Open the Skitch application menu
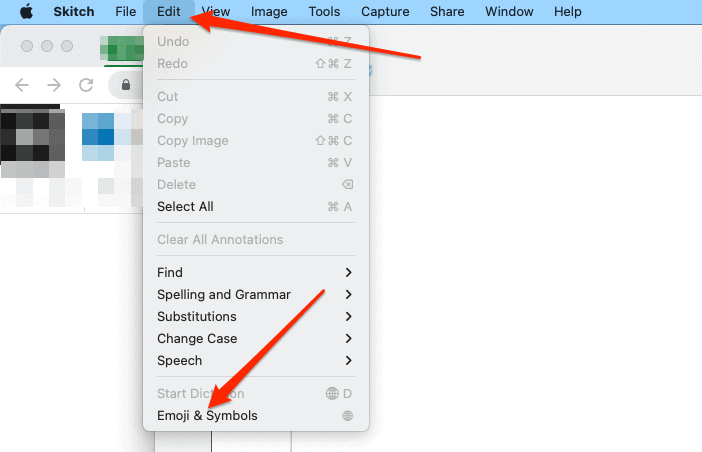The height and width of the screenshot is (452, 702). point(75,12)
